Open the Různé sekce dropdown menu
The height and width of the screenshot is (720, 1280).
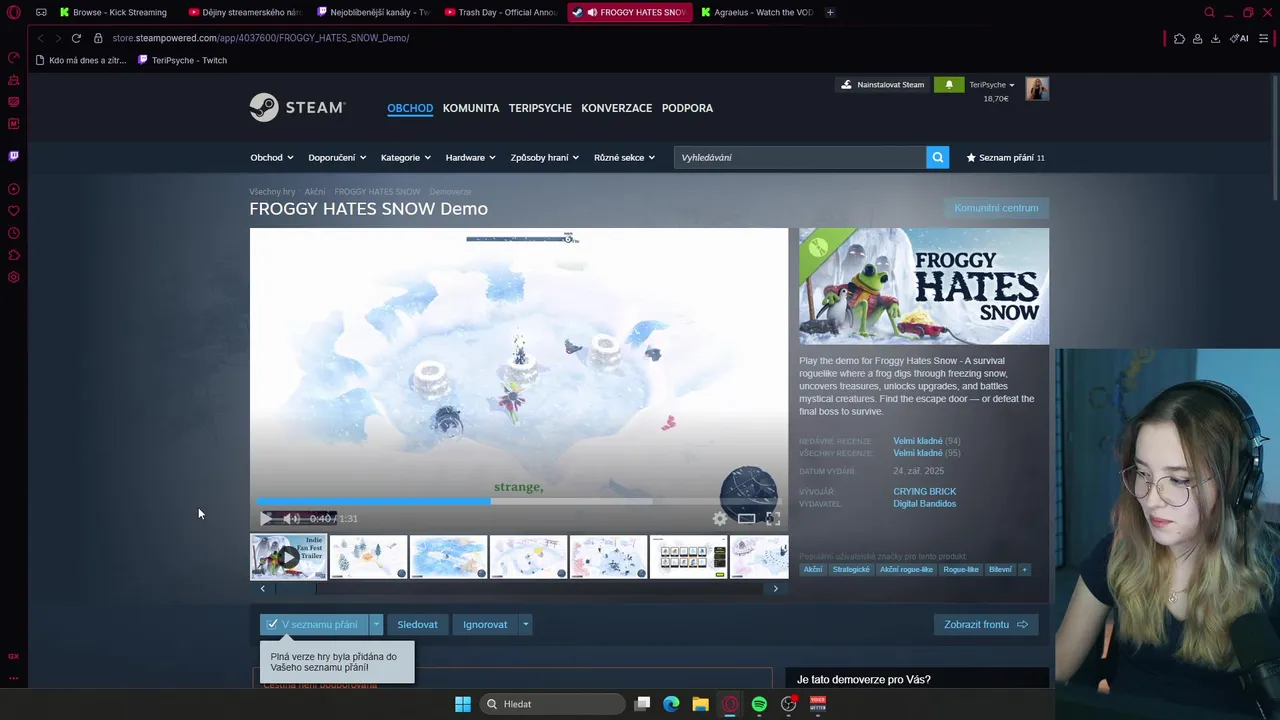[624, 157]
